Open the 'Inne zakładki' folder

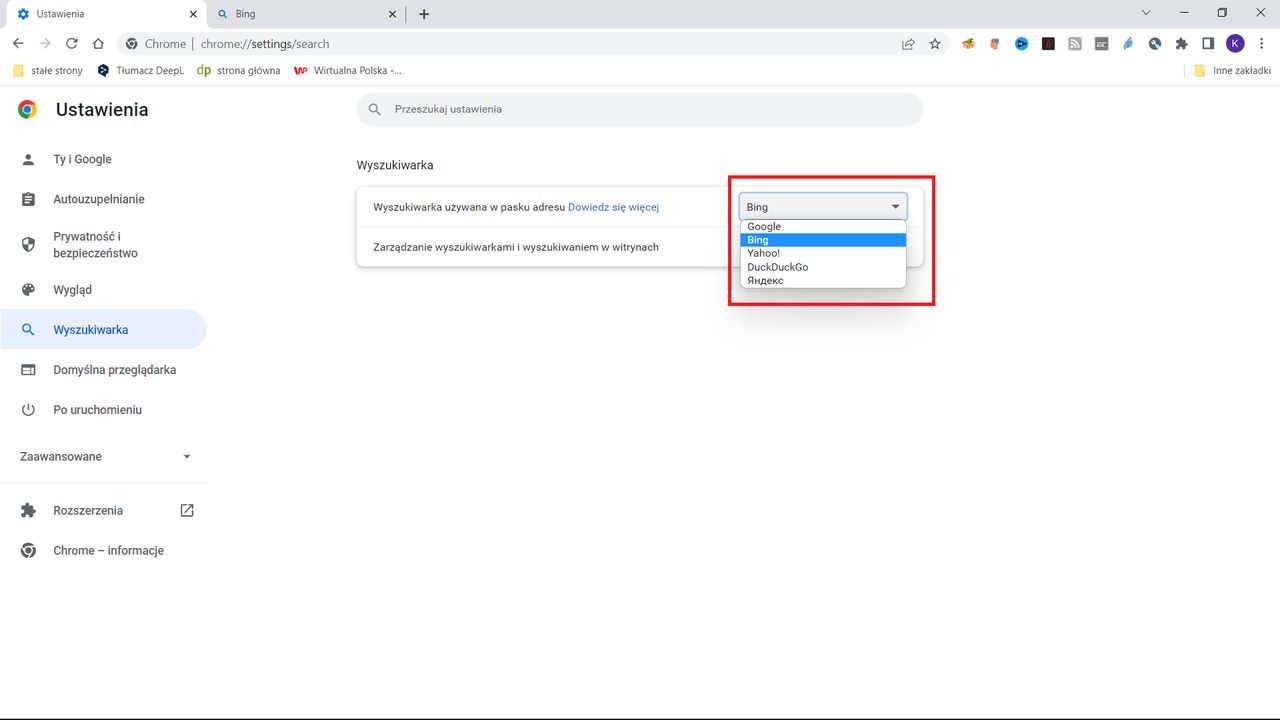(x=1232, y=71)
